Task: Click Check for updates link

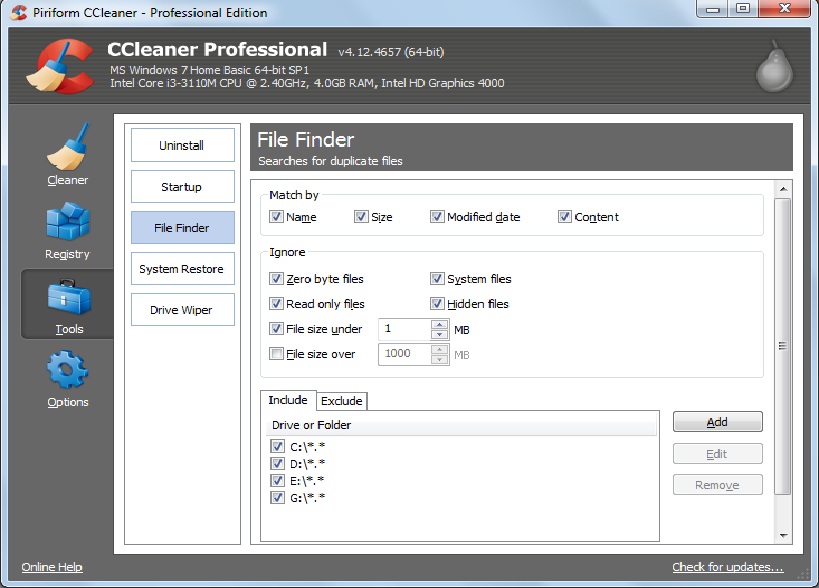Action: click(x=728, y=567)
